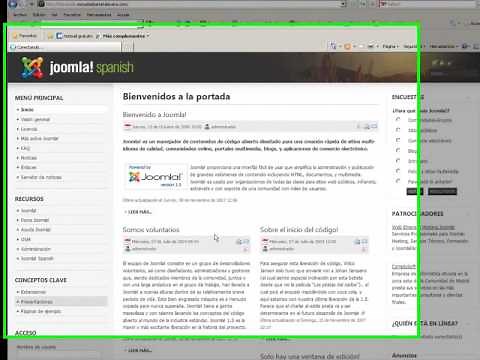Click the print icon of Sobre el inicio del código

357,242
